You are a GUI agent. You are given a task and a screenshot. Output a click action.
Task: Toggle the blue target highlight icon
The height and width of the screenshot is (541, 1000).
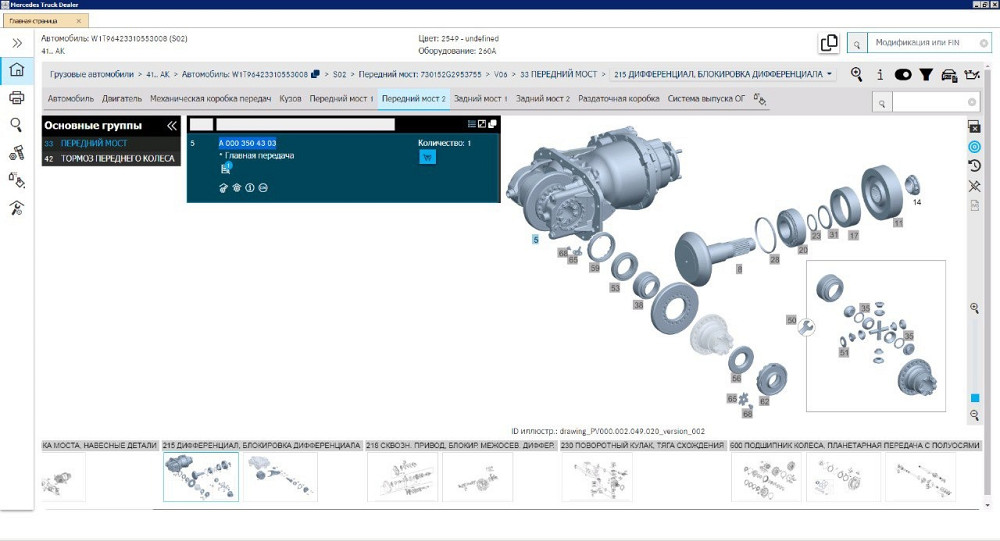[974, 146]
